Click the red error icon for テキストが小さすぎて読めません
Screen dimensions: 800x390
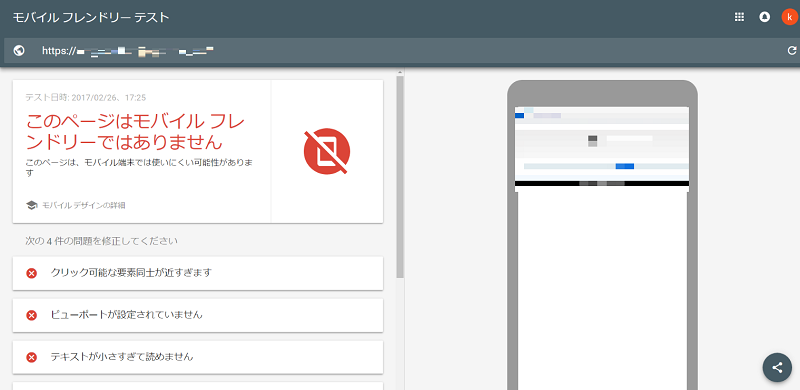32,357
